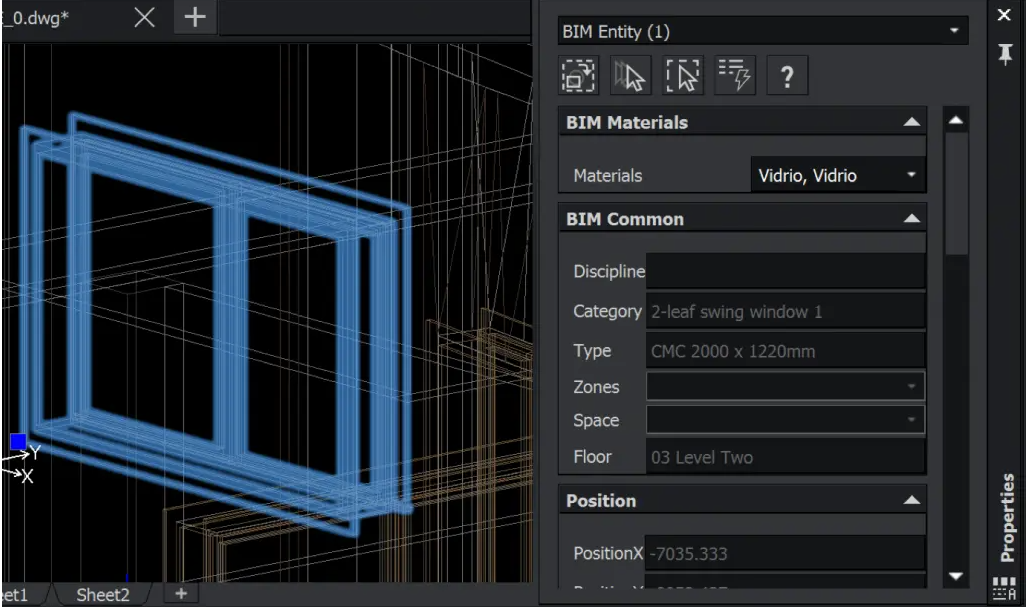Click the quick select arrow icon

point(631,76)
